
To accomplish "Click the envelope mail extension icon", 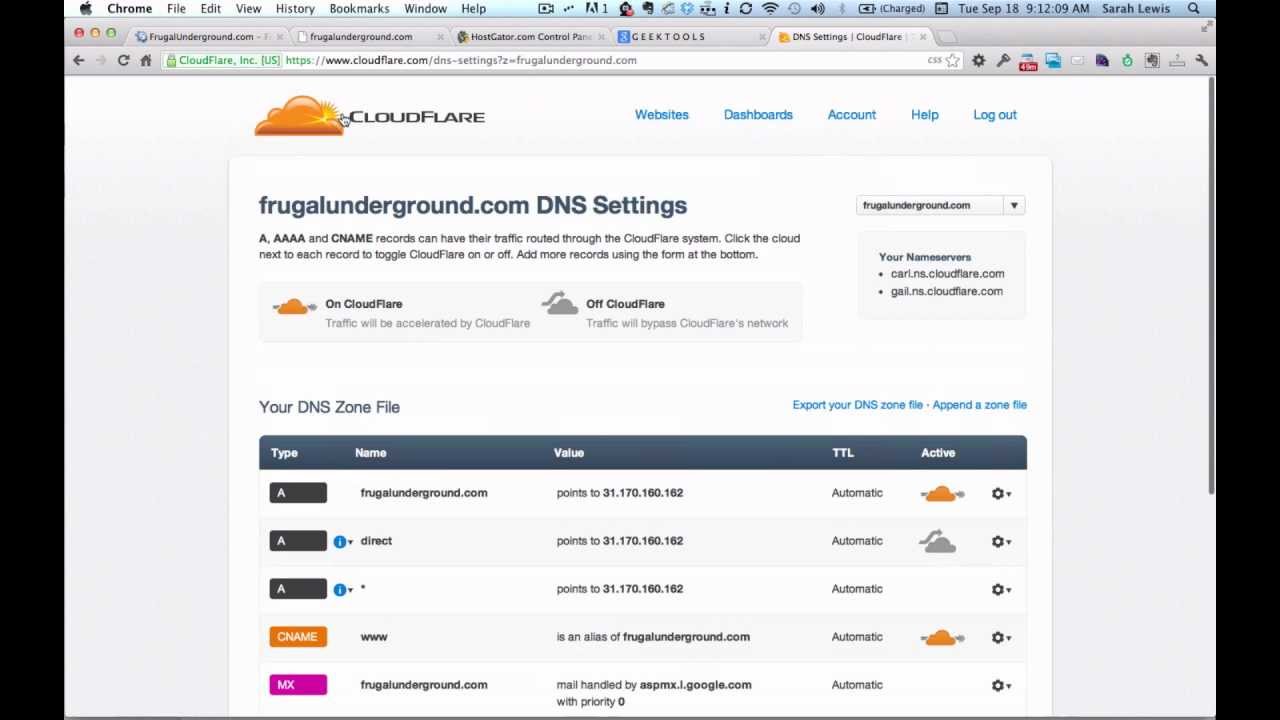I will coord(1077,61).
